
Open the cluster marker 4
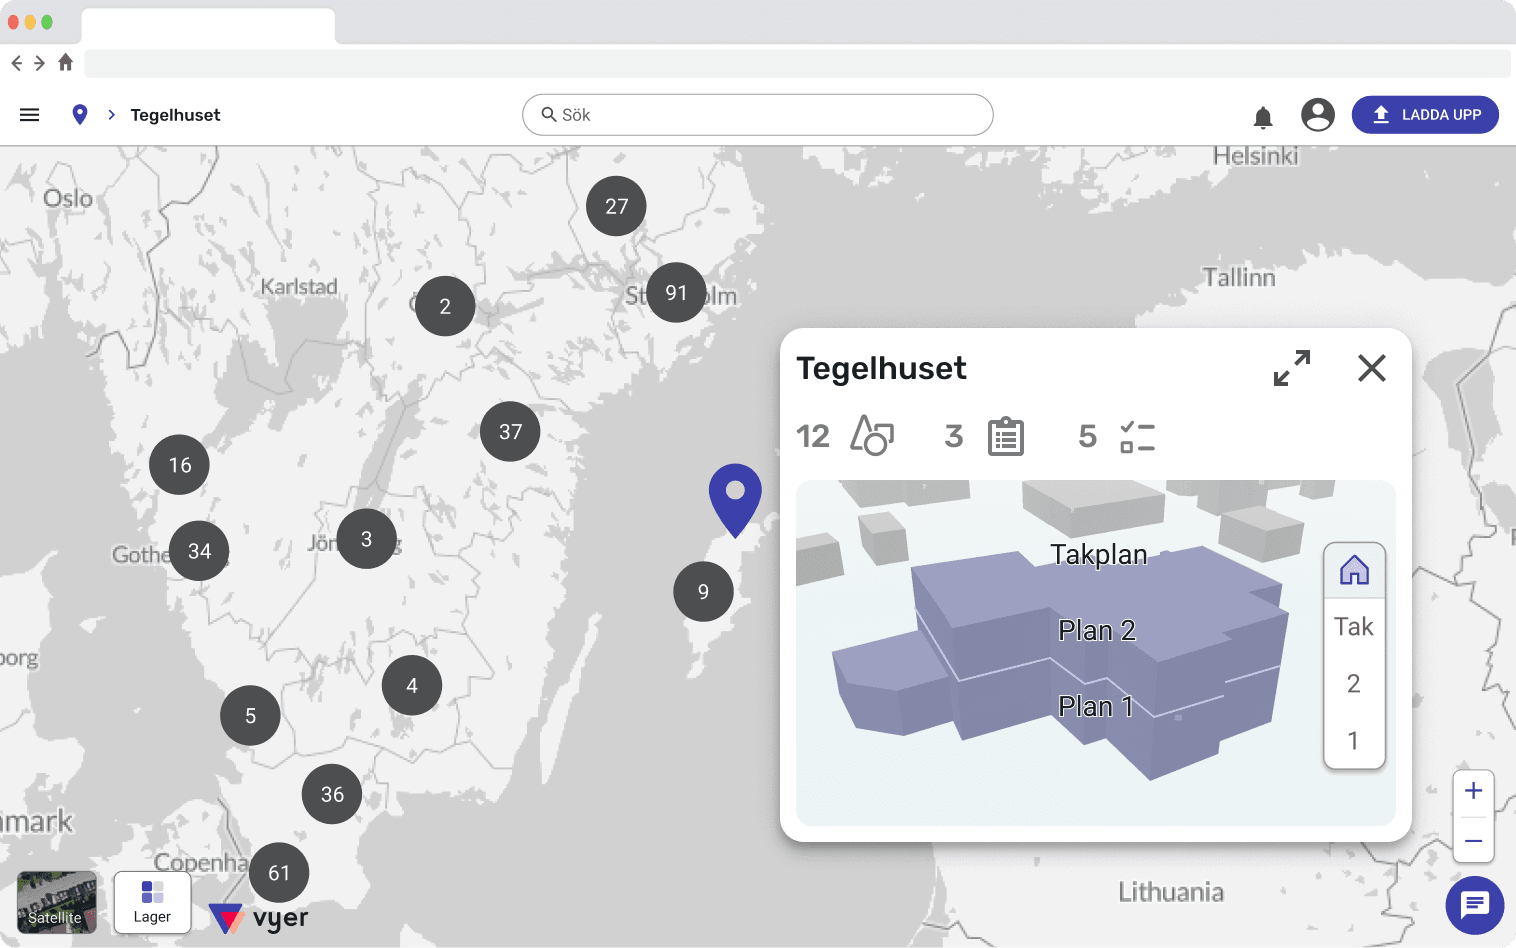[x=412, y=685]
